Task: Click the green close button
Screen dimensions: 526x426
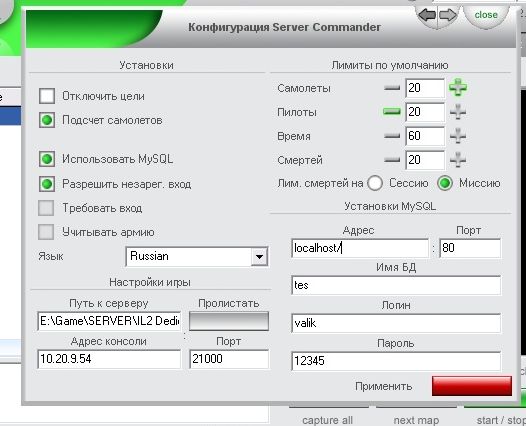Action: click(485, 15)
